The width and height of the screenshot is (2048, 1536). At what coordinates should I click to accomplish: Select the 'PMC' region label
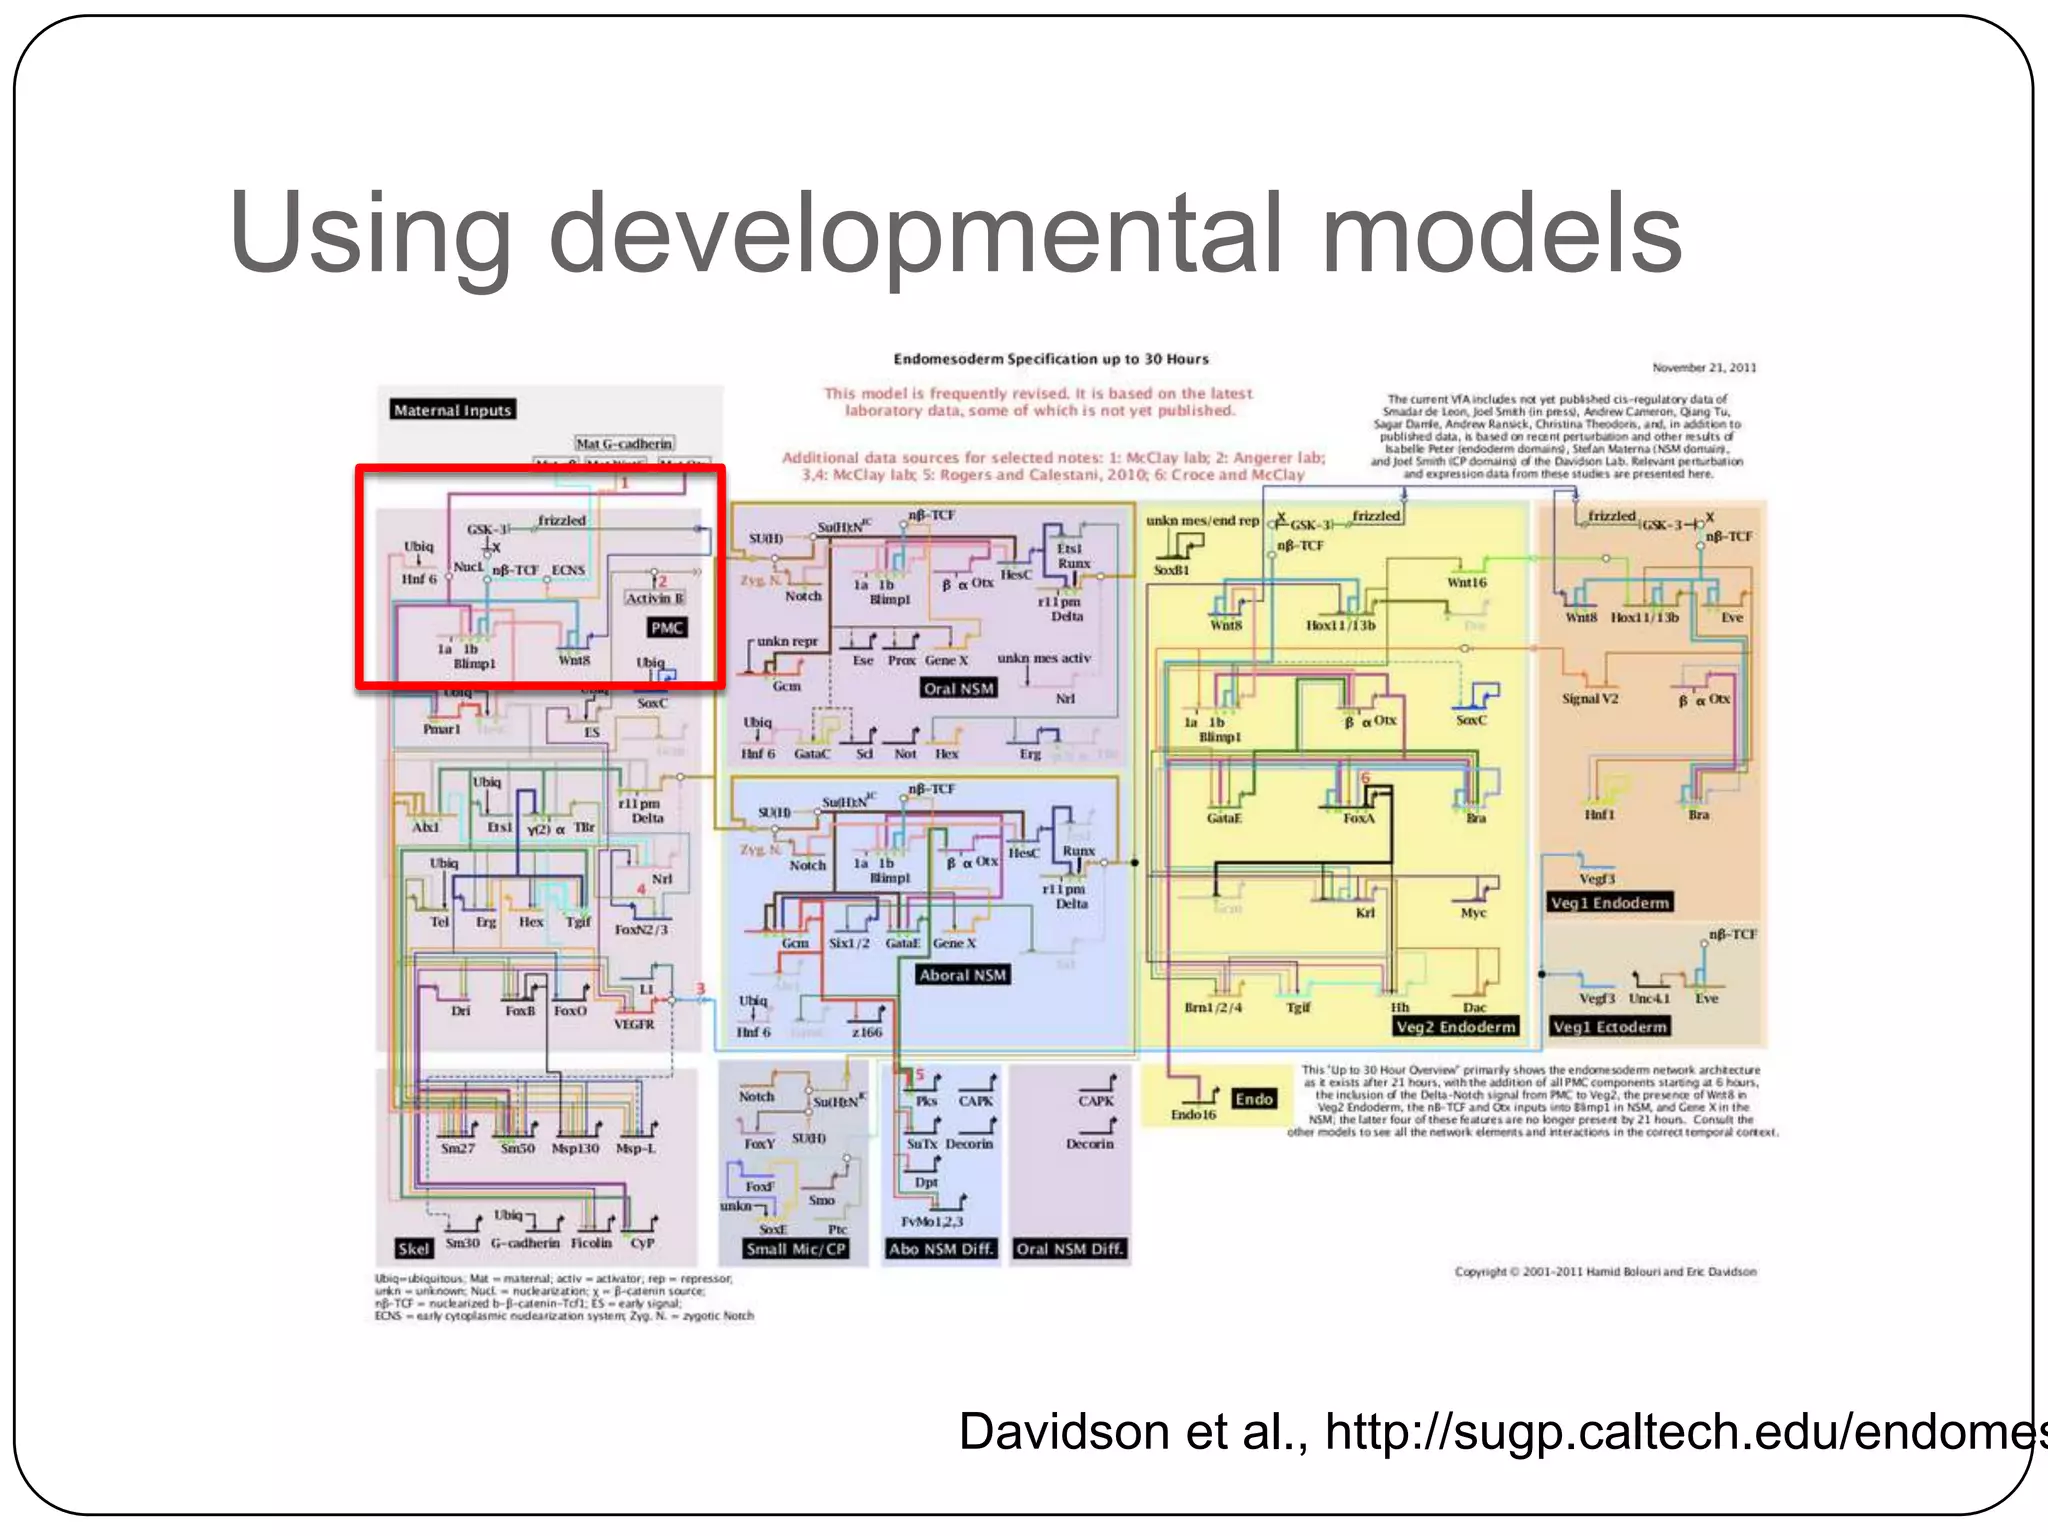coord(667,628)
